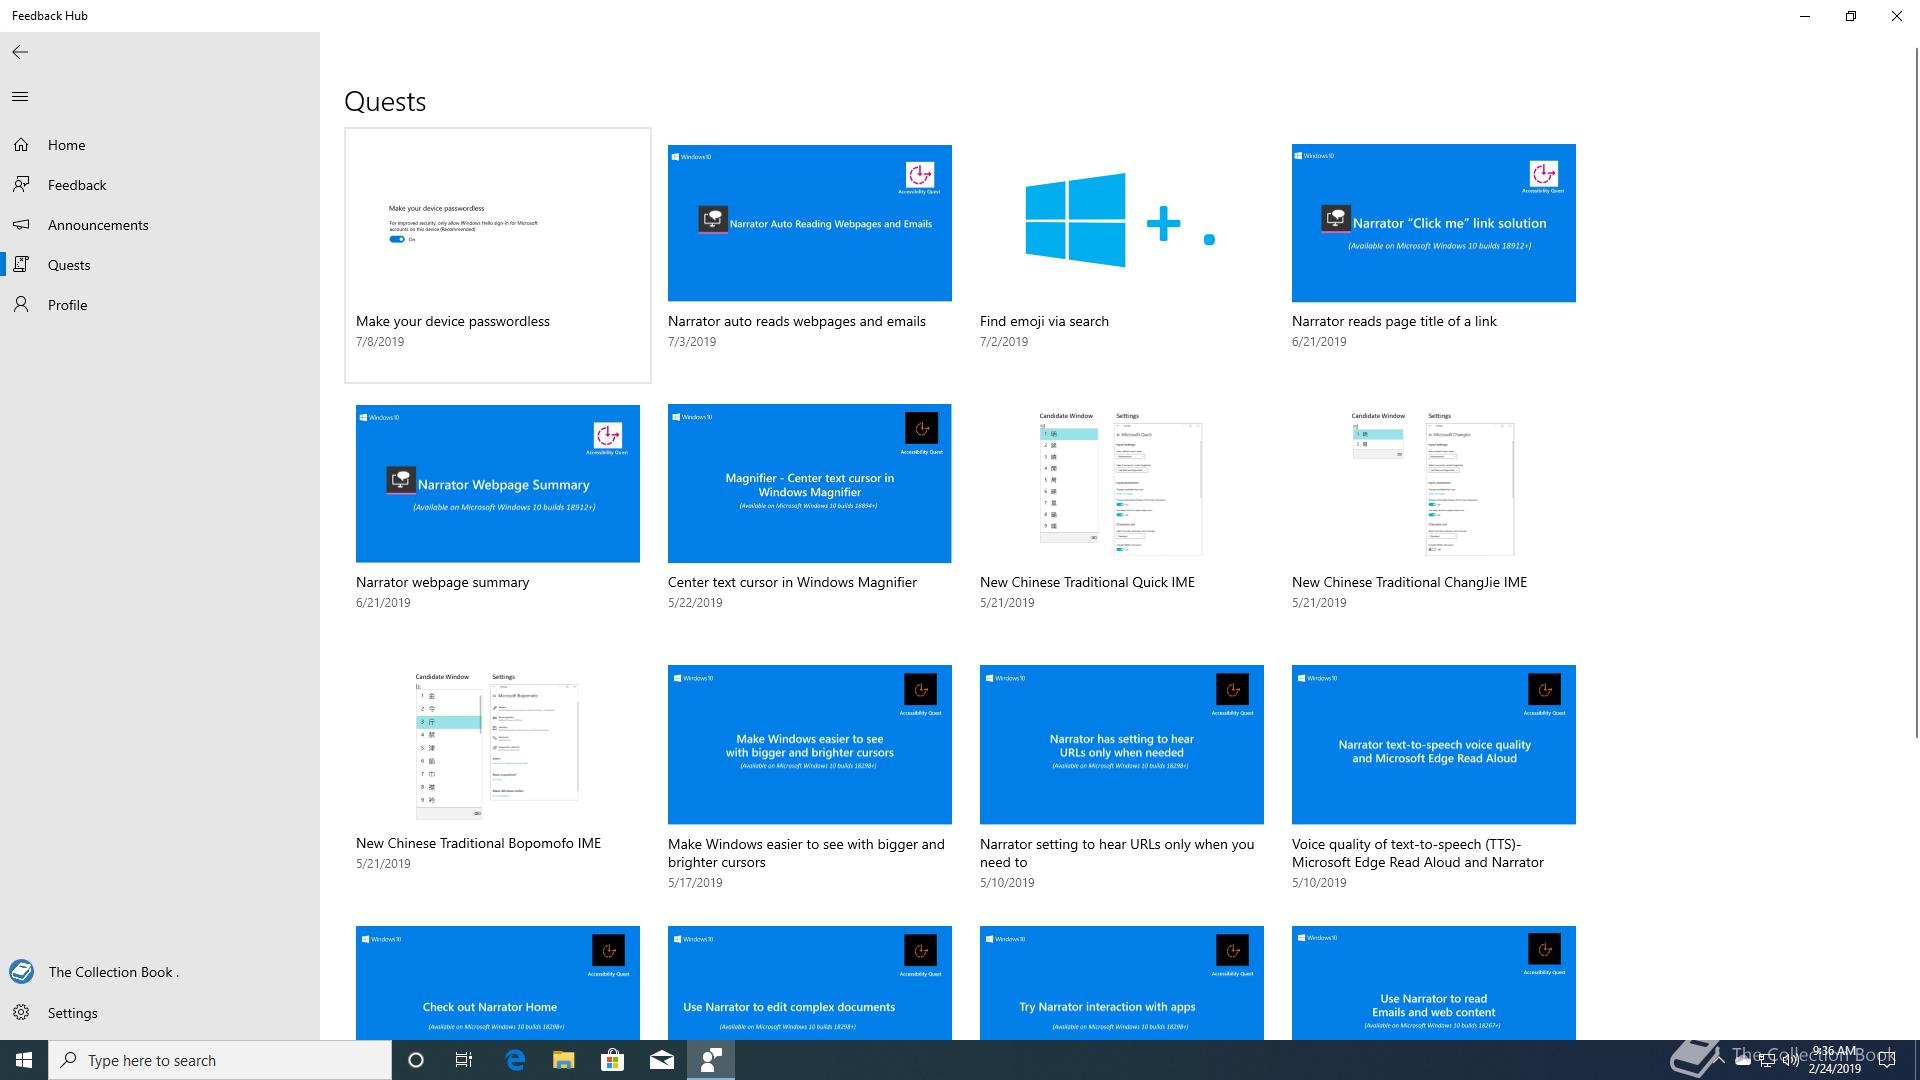Image resolution: width=1920 pixels, height=1080 pixels.
Task: Click the taskbar search box
Action: [220, 1060]
